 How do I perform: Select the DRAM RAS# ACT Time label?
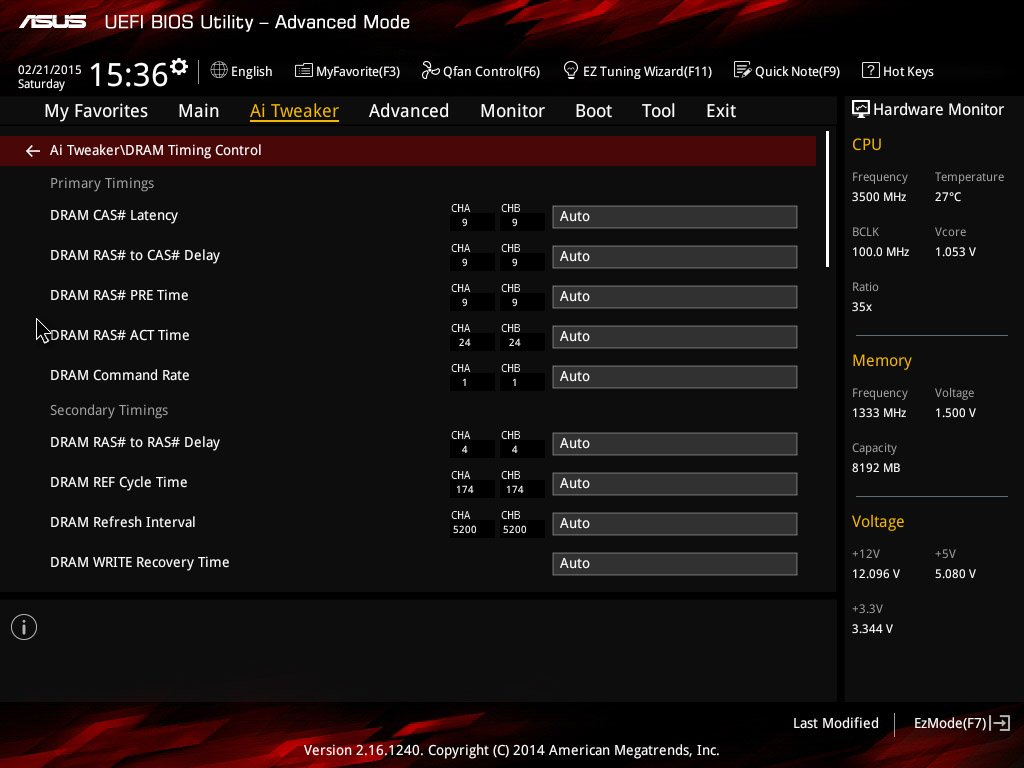tap(120, 335)
